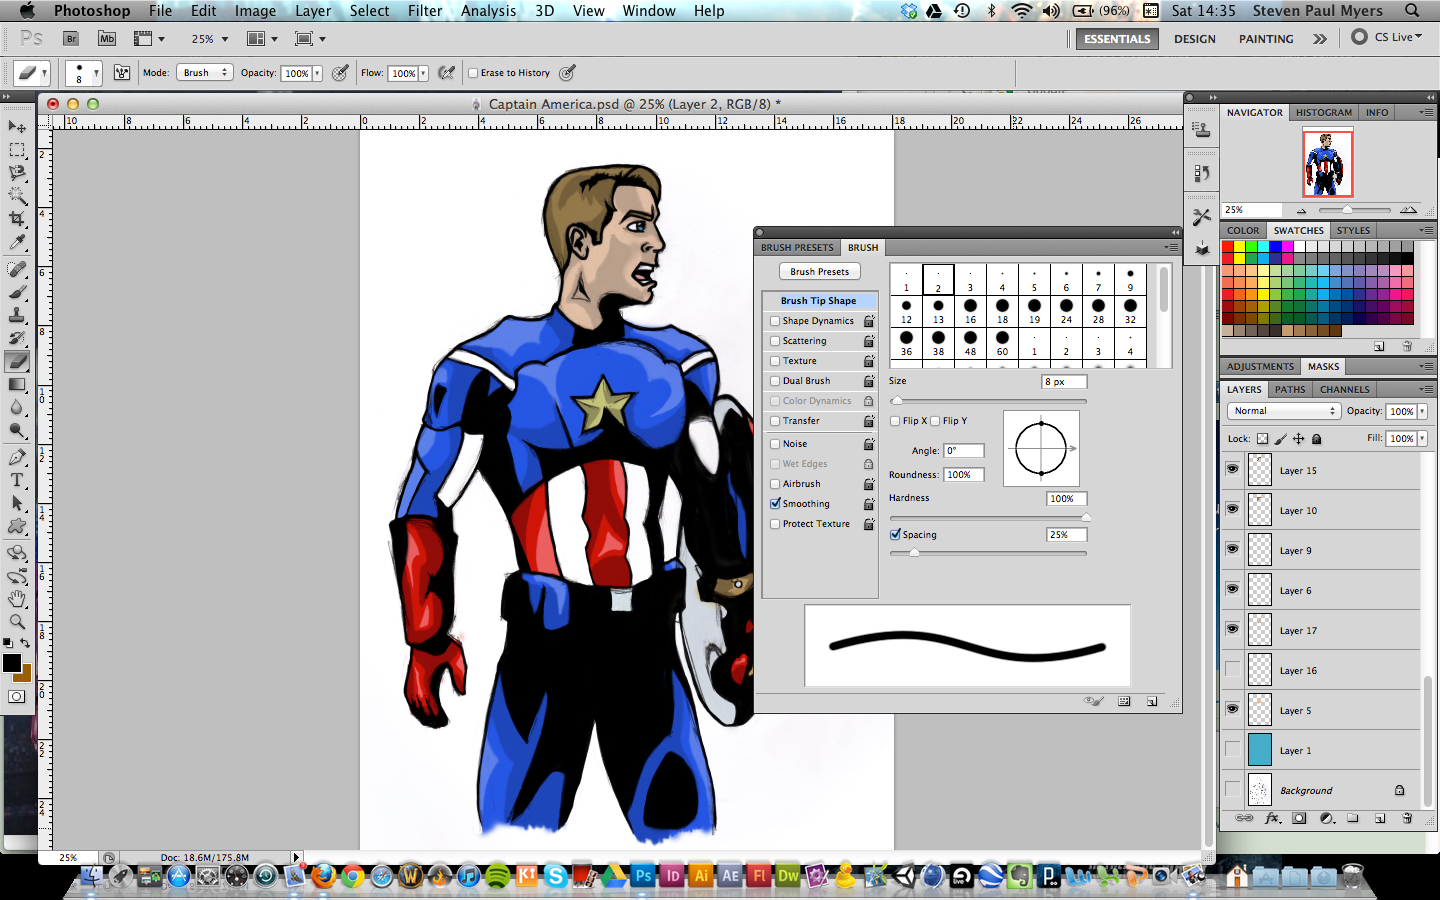This screenshot has height=900, width=1440.
Task: Click the Brush Presets button
Action: [819, 271]
